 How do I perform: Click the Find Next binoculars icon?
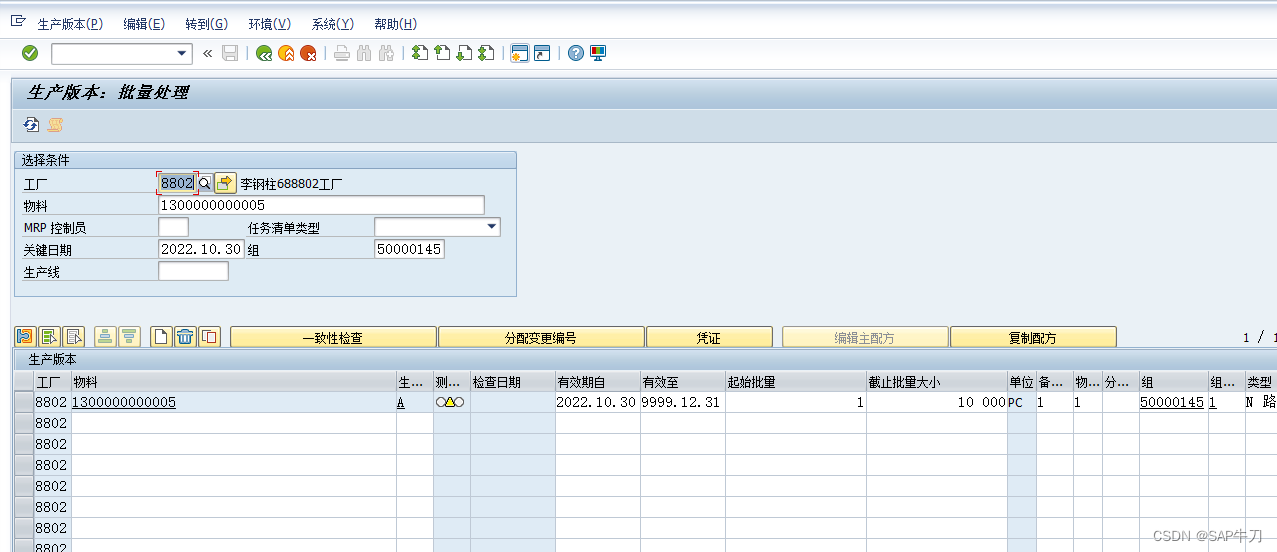[386, 53]
